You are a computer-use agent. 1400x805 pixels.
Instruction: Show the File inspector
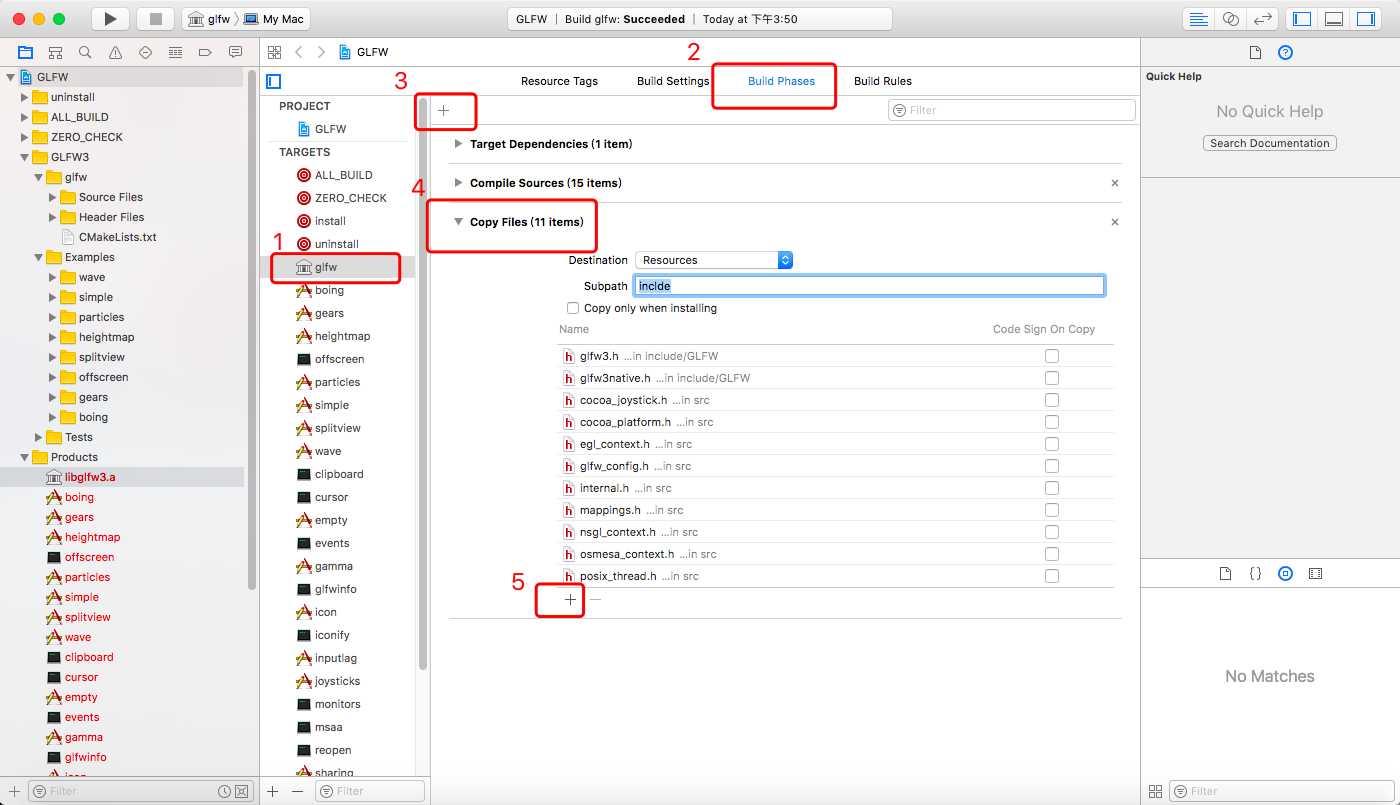pyautogui.click(x=1255, y=52)
